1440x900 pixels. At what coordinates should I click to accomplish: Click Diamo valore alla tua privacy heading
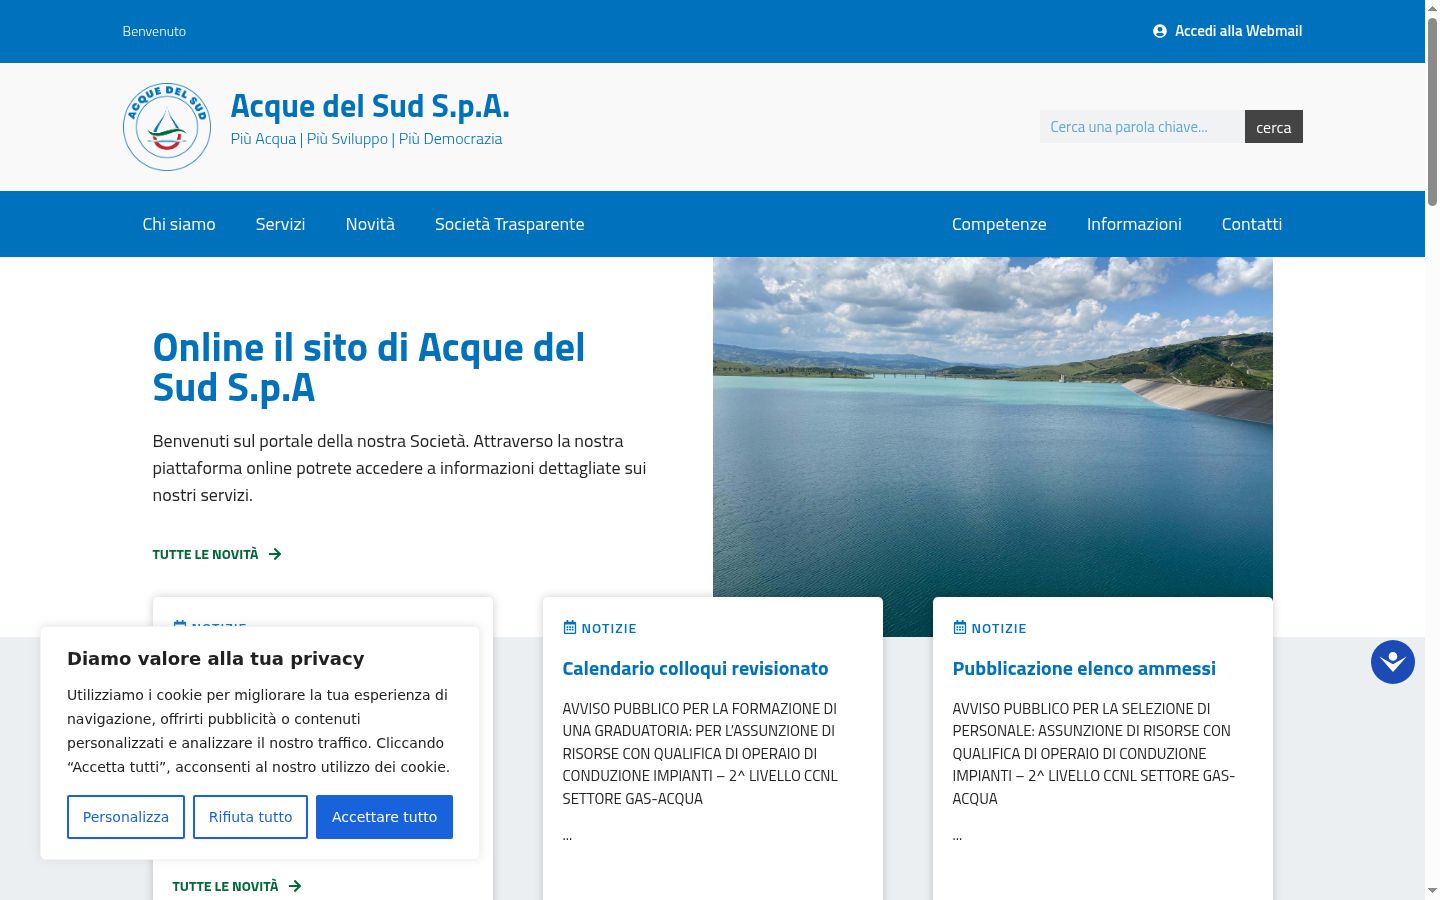click(216, 658)
